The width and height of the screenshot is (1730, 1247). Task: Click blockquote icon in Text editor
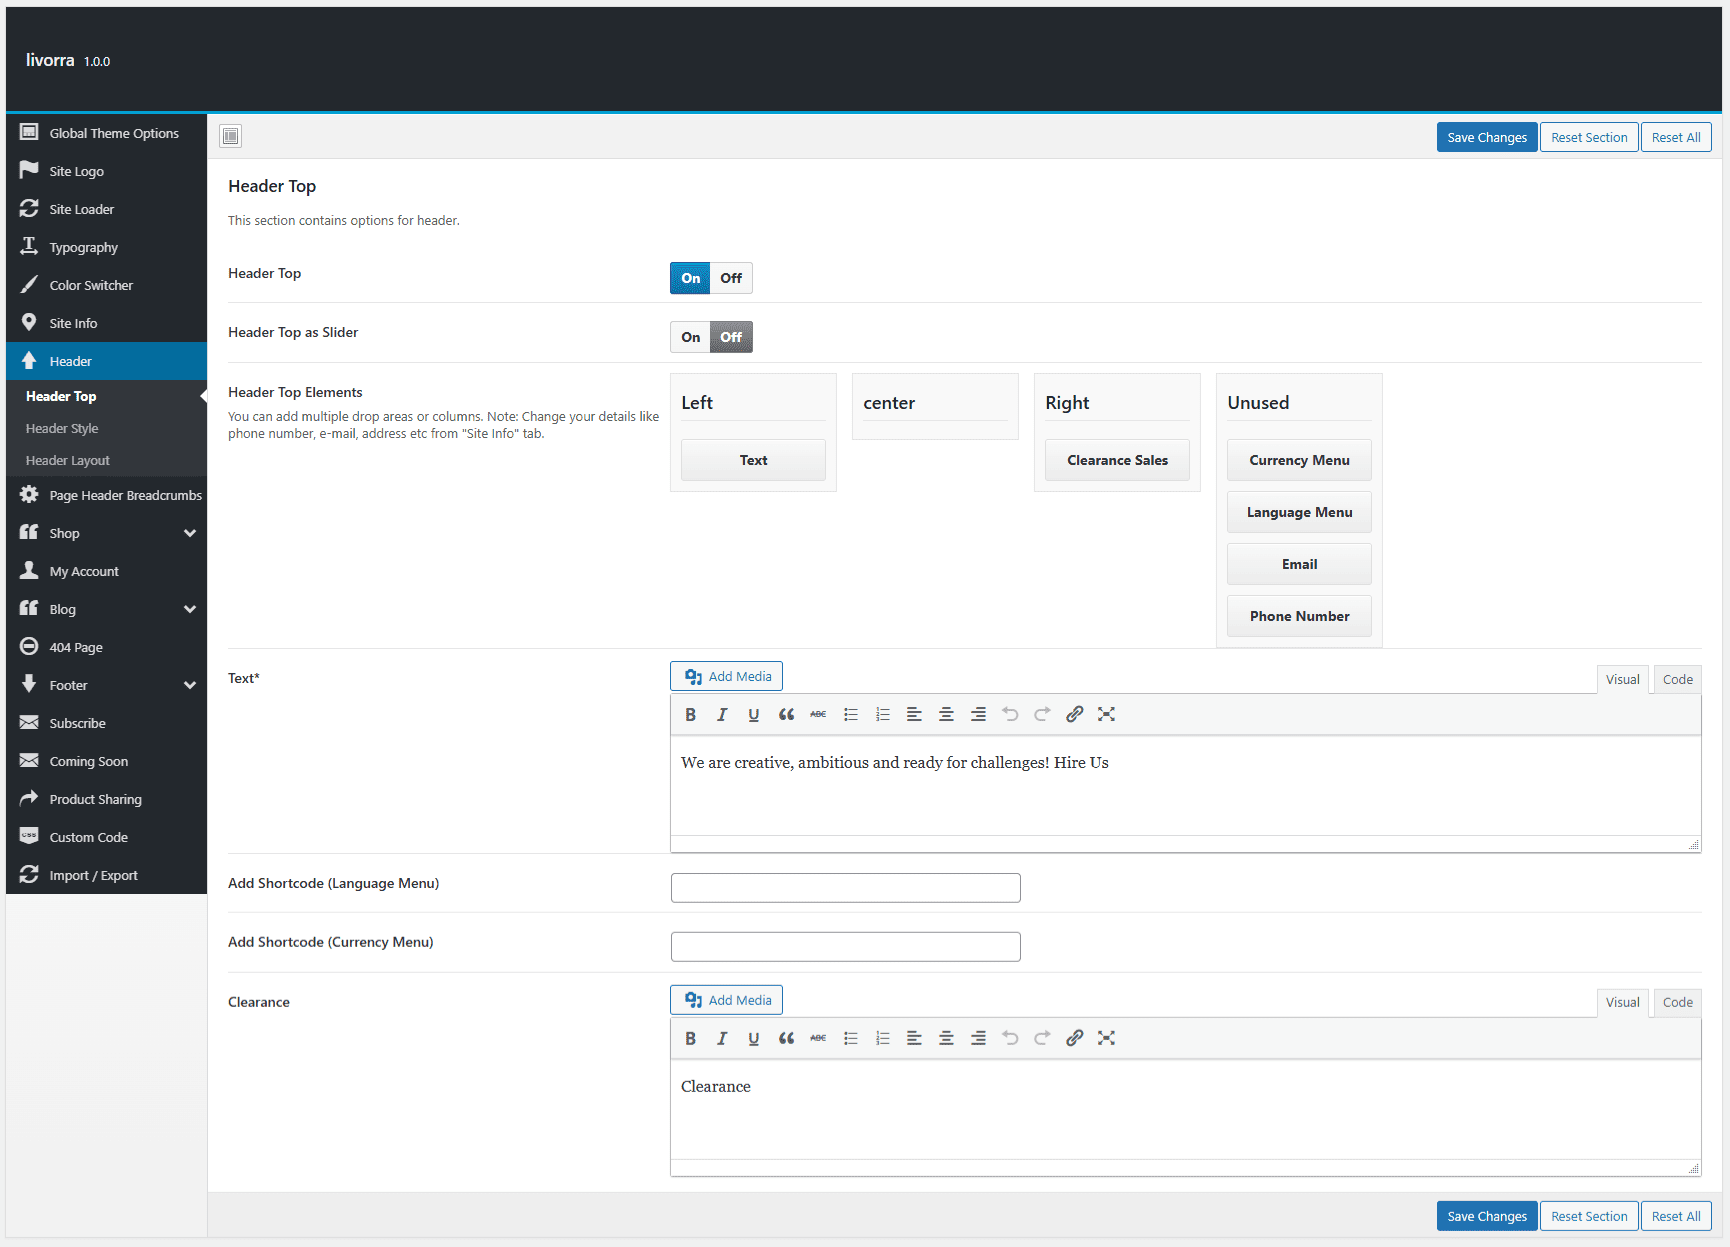786,714
